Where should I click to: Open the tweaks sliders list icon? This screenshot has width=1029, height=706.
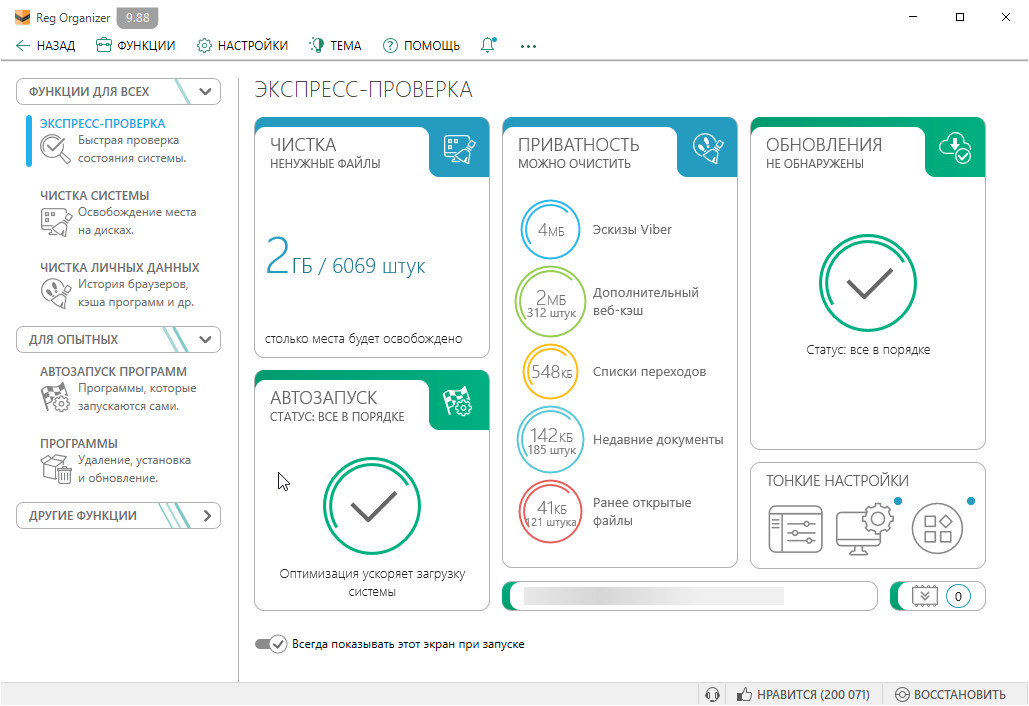[x=795, y=528]
